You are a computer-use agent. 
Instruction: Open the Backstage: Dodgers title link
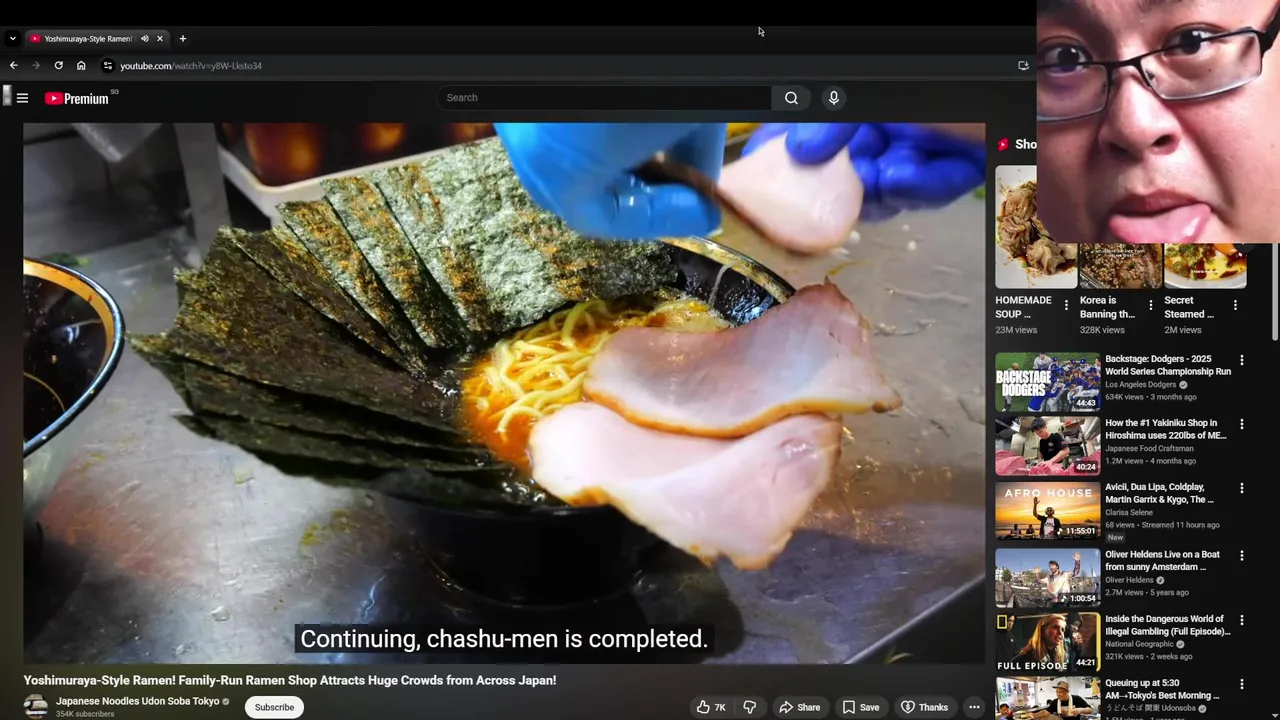pyautogui.click(x=1168, y=365)
